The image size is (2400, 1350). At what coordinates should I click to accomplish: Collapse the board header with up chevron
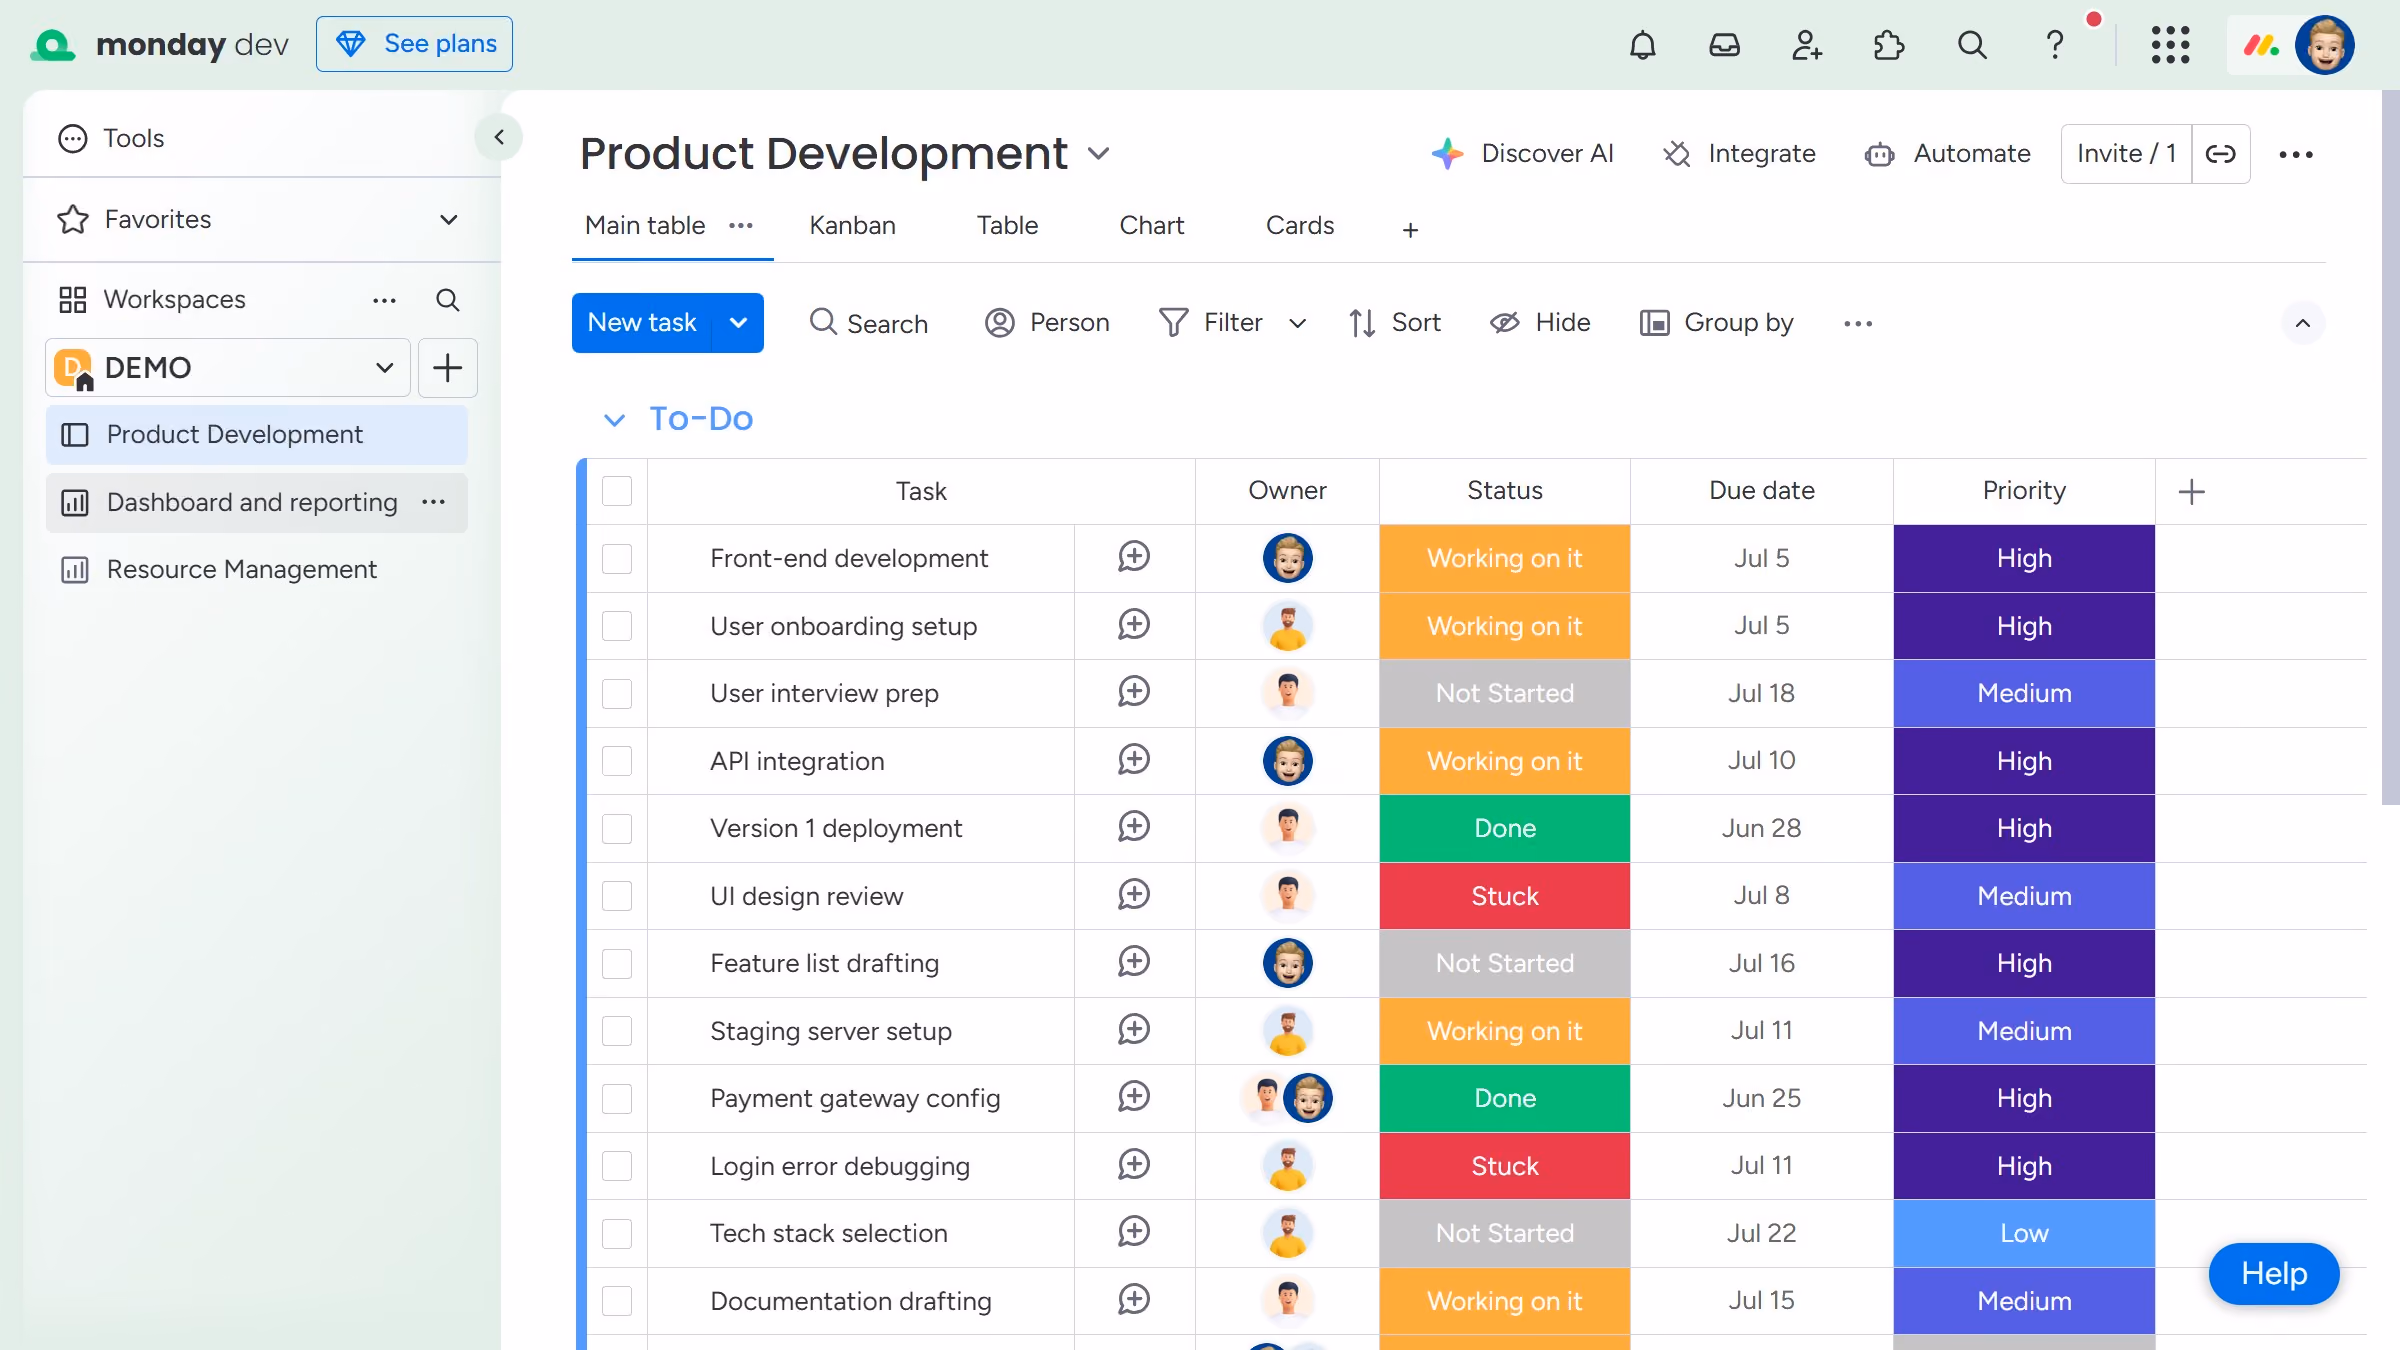(2302, 323)
